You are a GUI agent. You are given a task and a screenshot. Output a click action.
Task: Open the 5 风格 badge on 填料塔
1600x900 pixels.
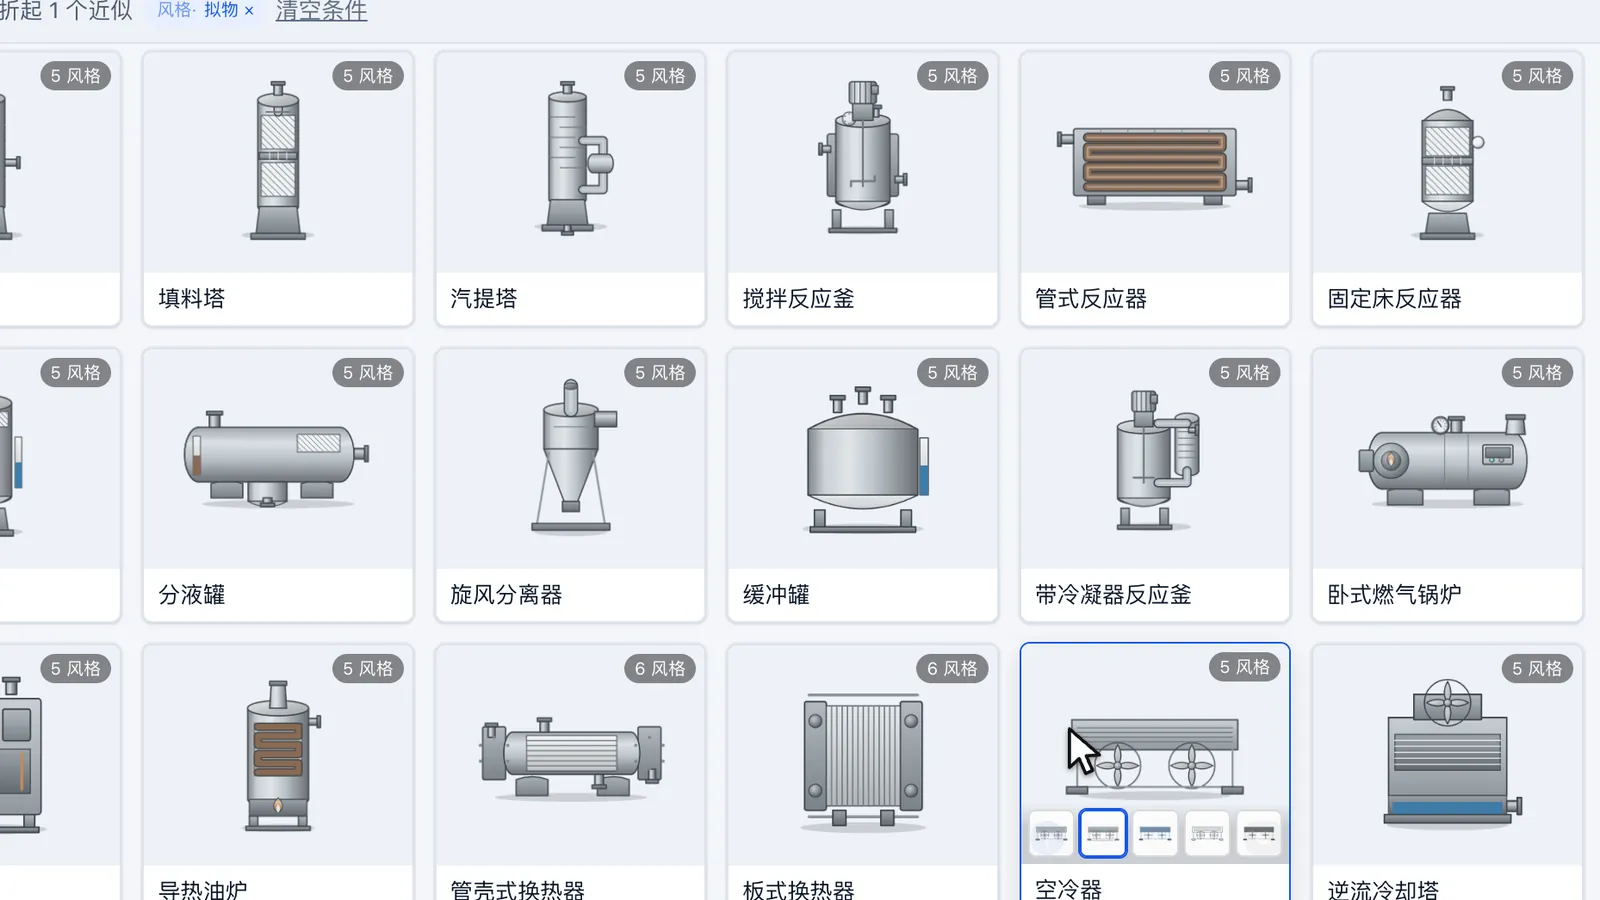[x=367, y=76]
